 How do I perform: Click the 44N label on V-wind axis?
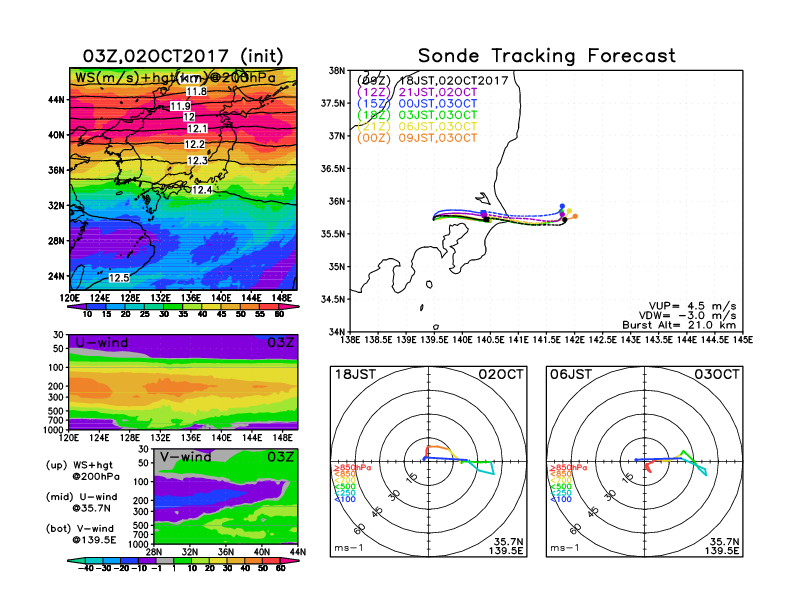[x=298, y=552]
